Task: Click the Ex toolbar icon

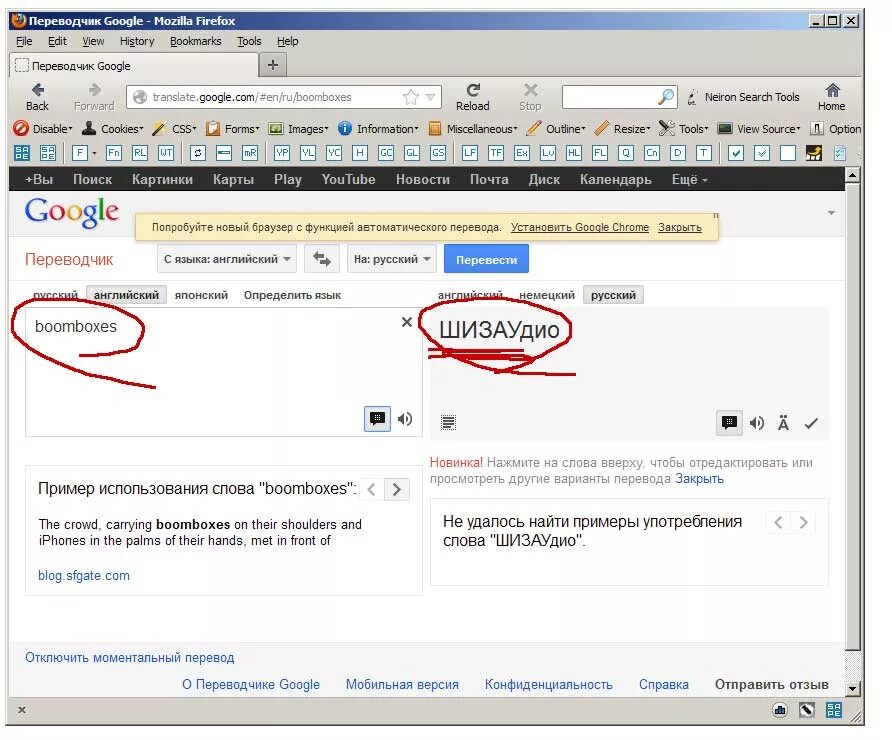Action: [x=522, y=153]
